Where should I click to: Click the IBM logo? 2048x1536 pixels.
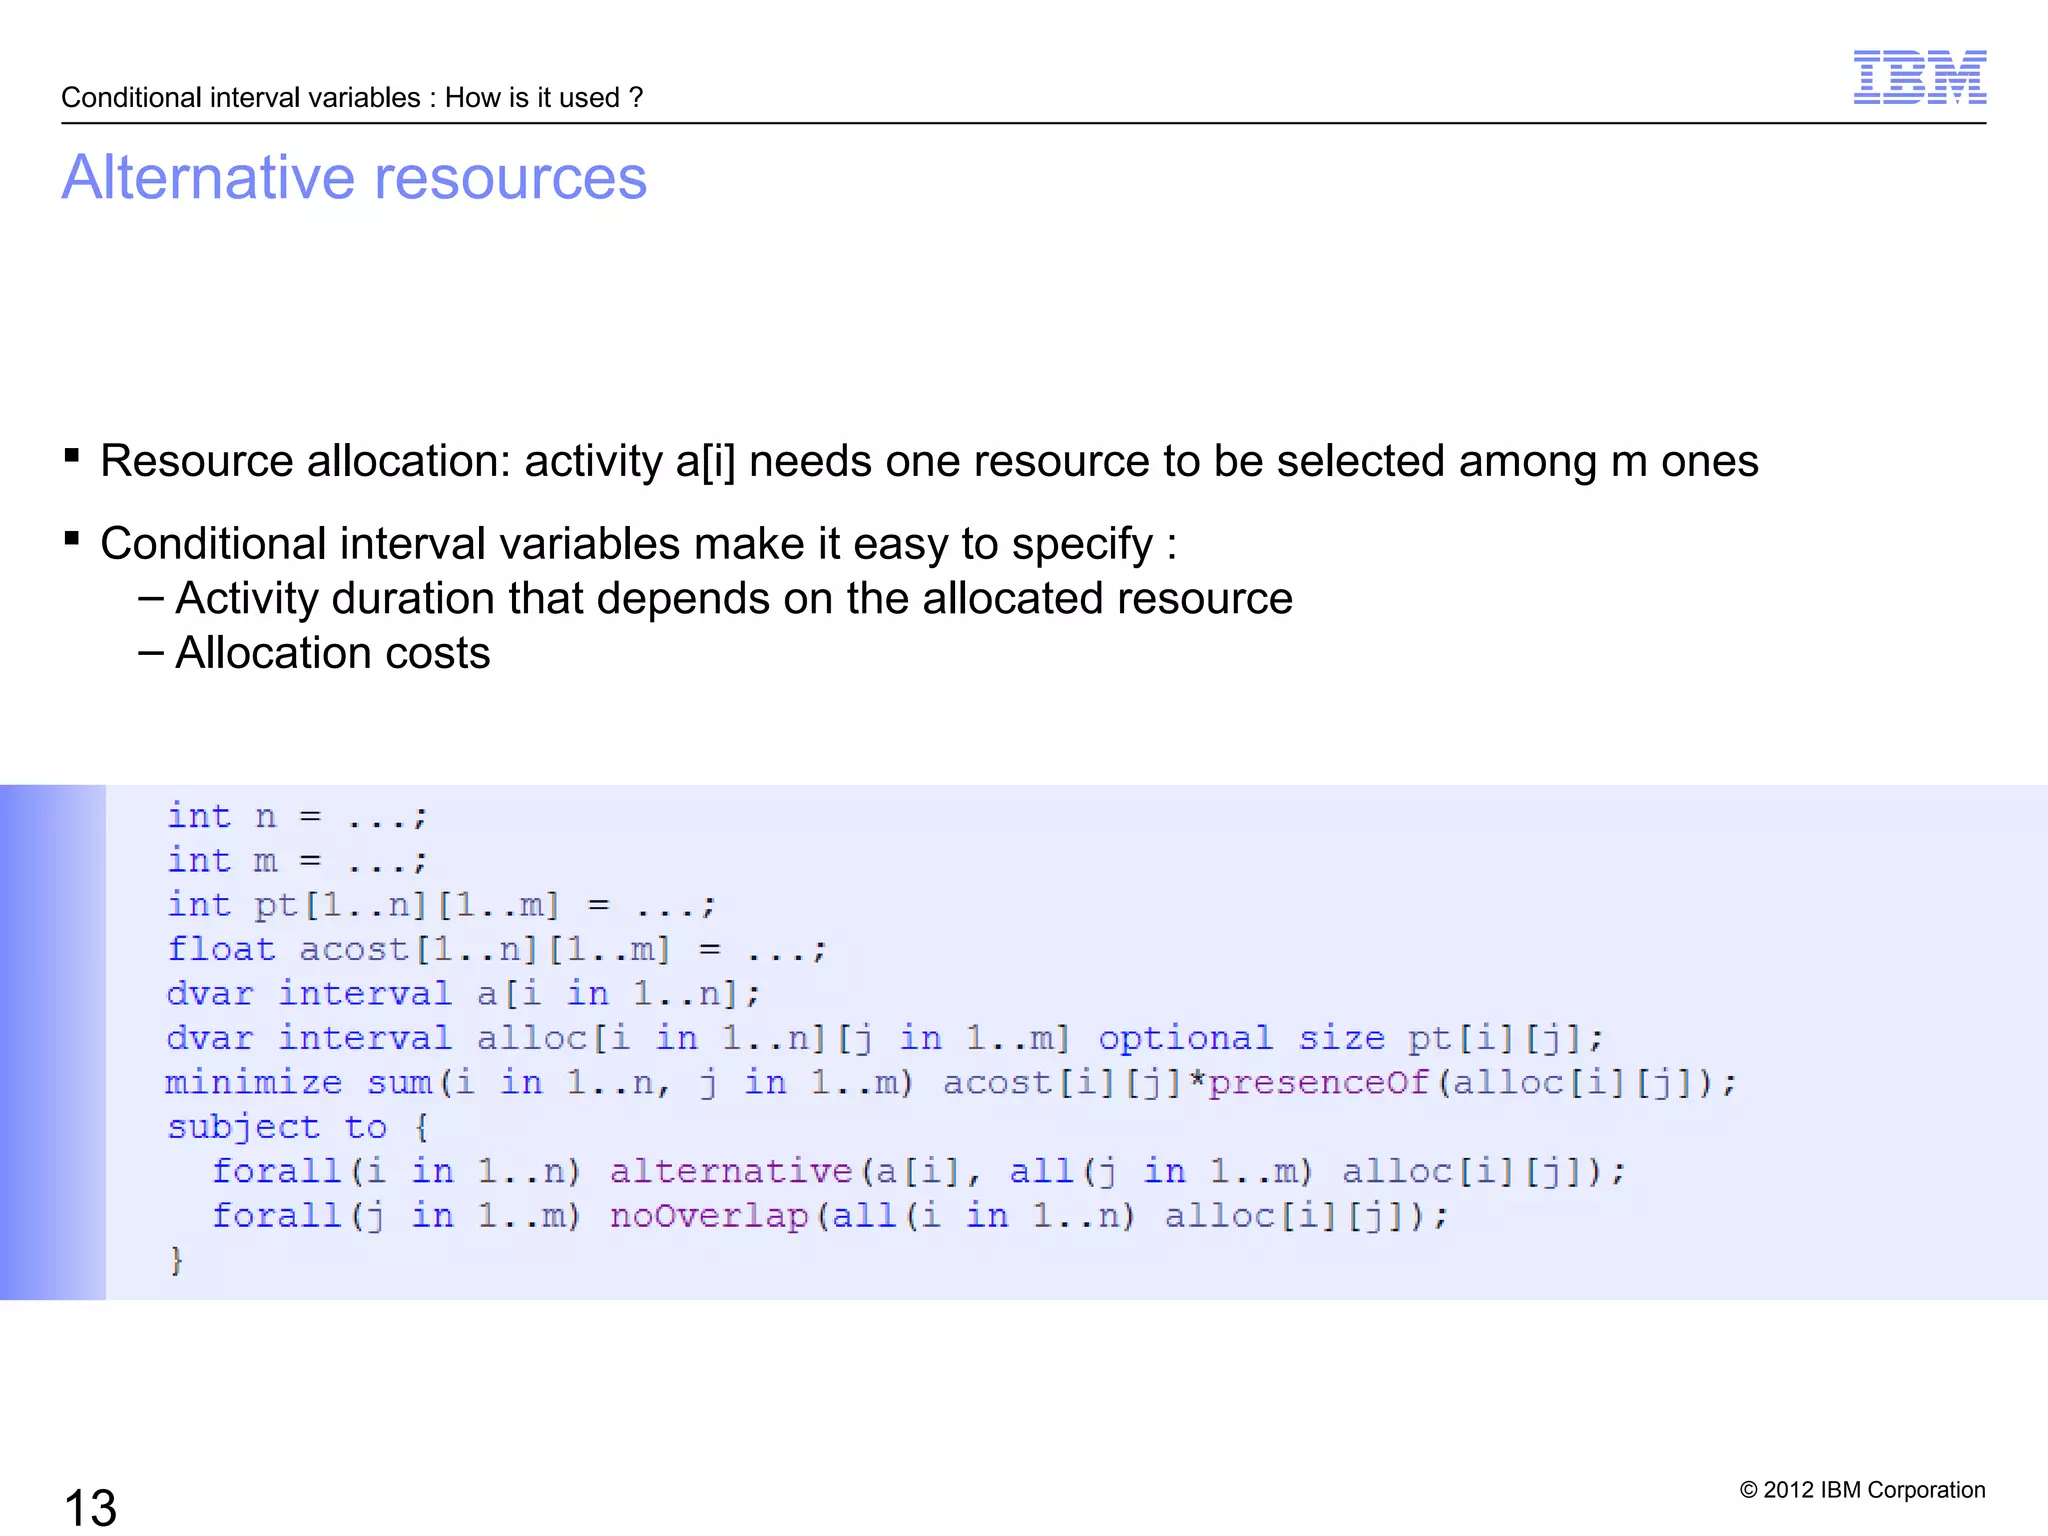1919,77
